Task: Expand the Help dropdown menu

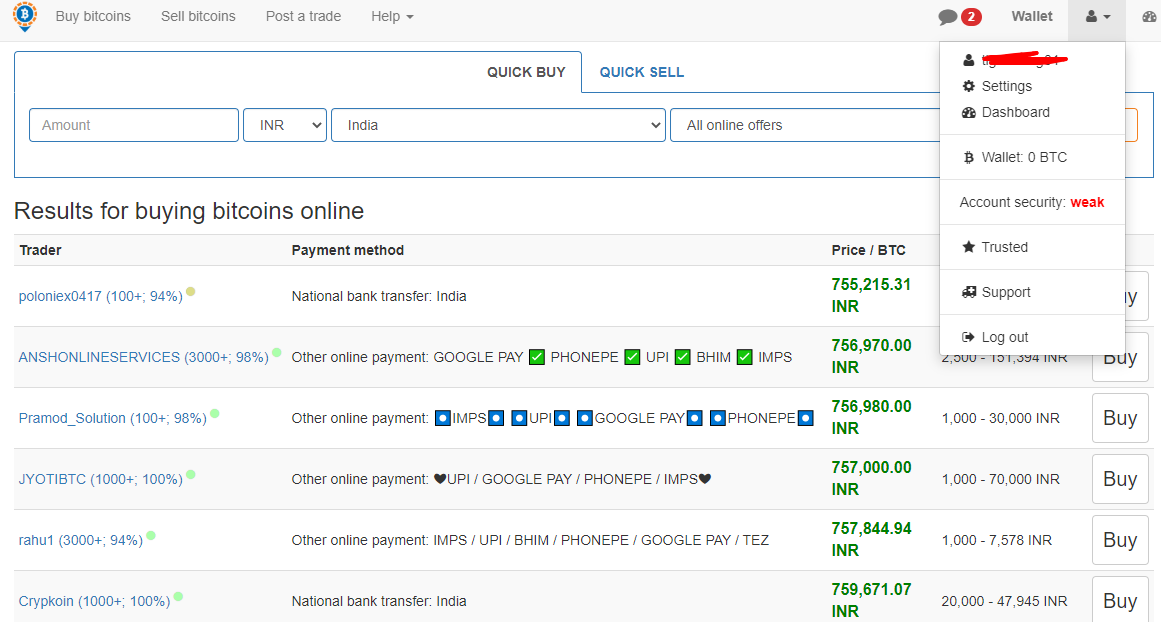Action: click(392, 16)
